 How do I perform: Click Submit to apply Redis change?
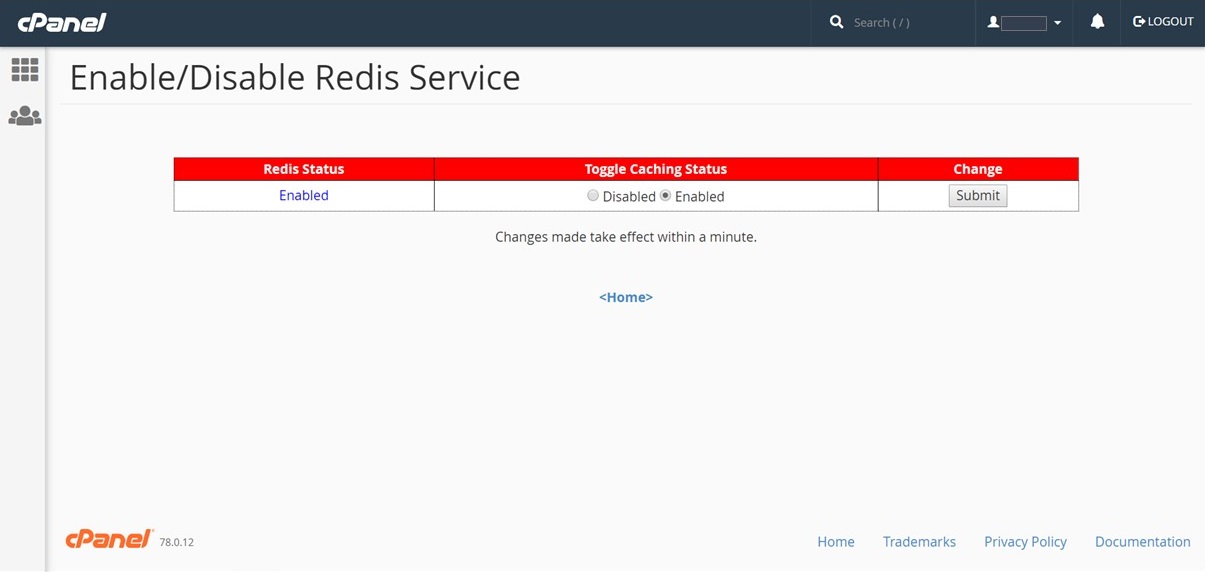pyautogui.click(x=977, y=196)
